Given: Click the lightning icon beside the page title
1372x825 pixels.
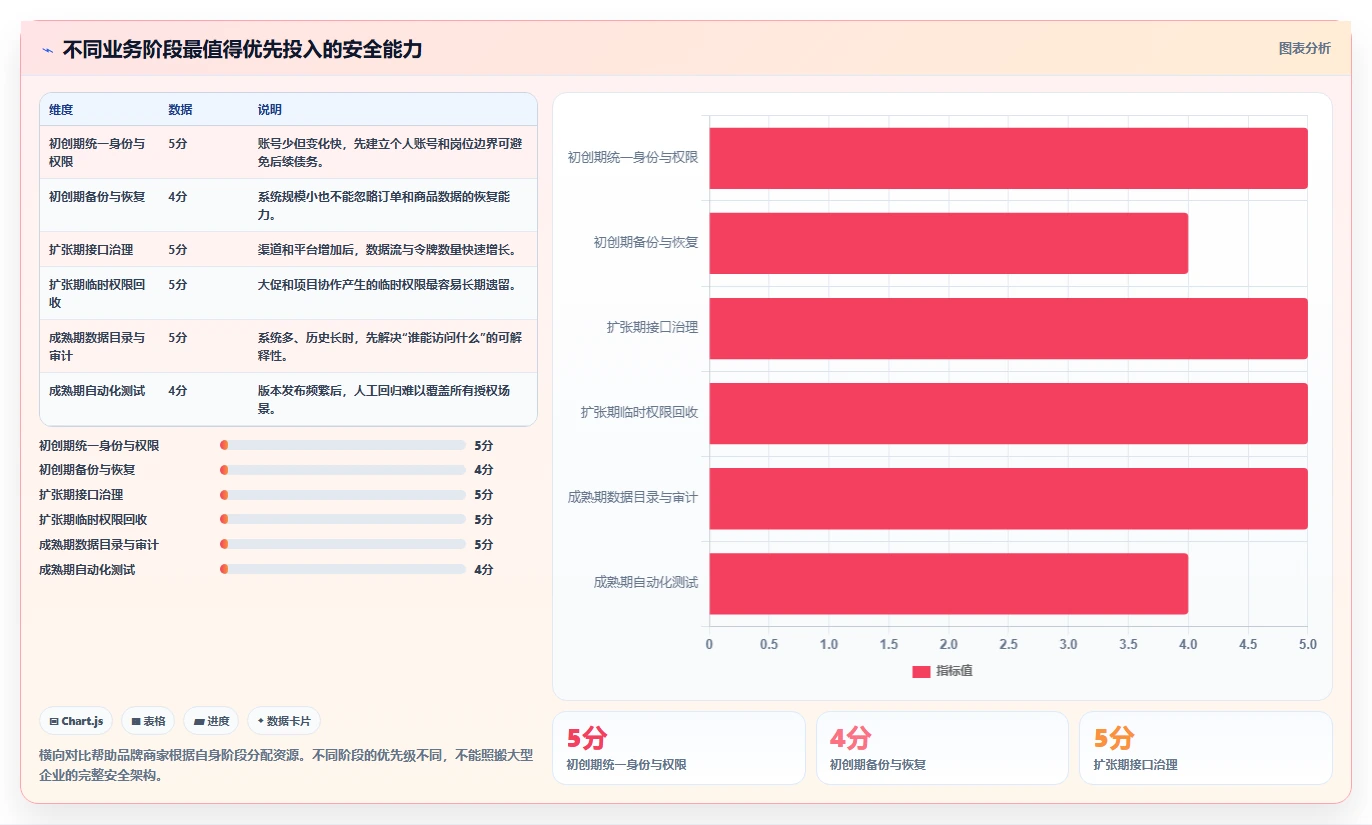Looking at the screenshot, I should coord(48,50).
